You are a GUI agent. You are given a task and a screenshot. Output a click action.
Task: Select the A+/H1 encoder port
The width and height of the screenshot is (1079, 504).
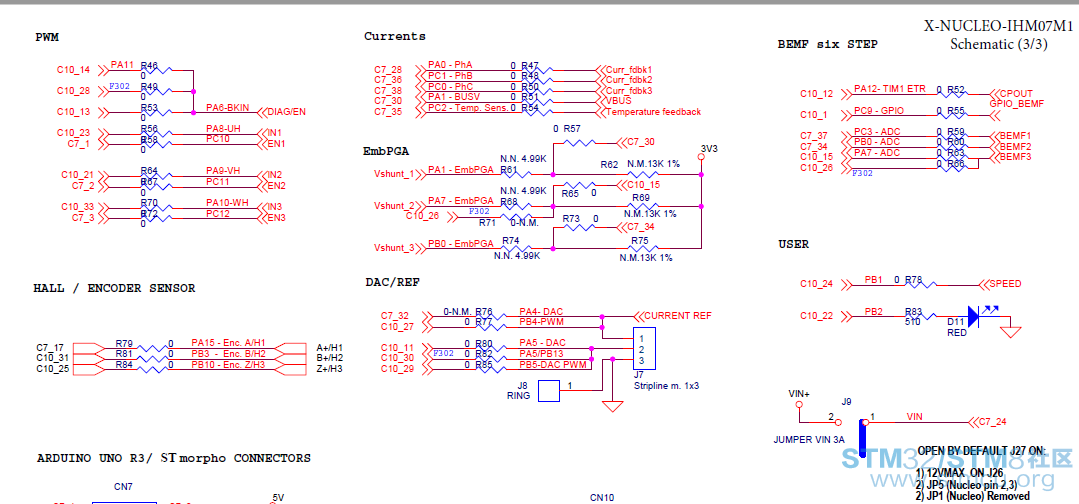coord(329,348)
